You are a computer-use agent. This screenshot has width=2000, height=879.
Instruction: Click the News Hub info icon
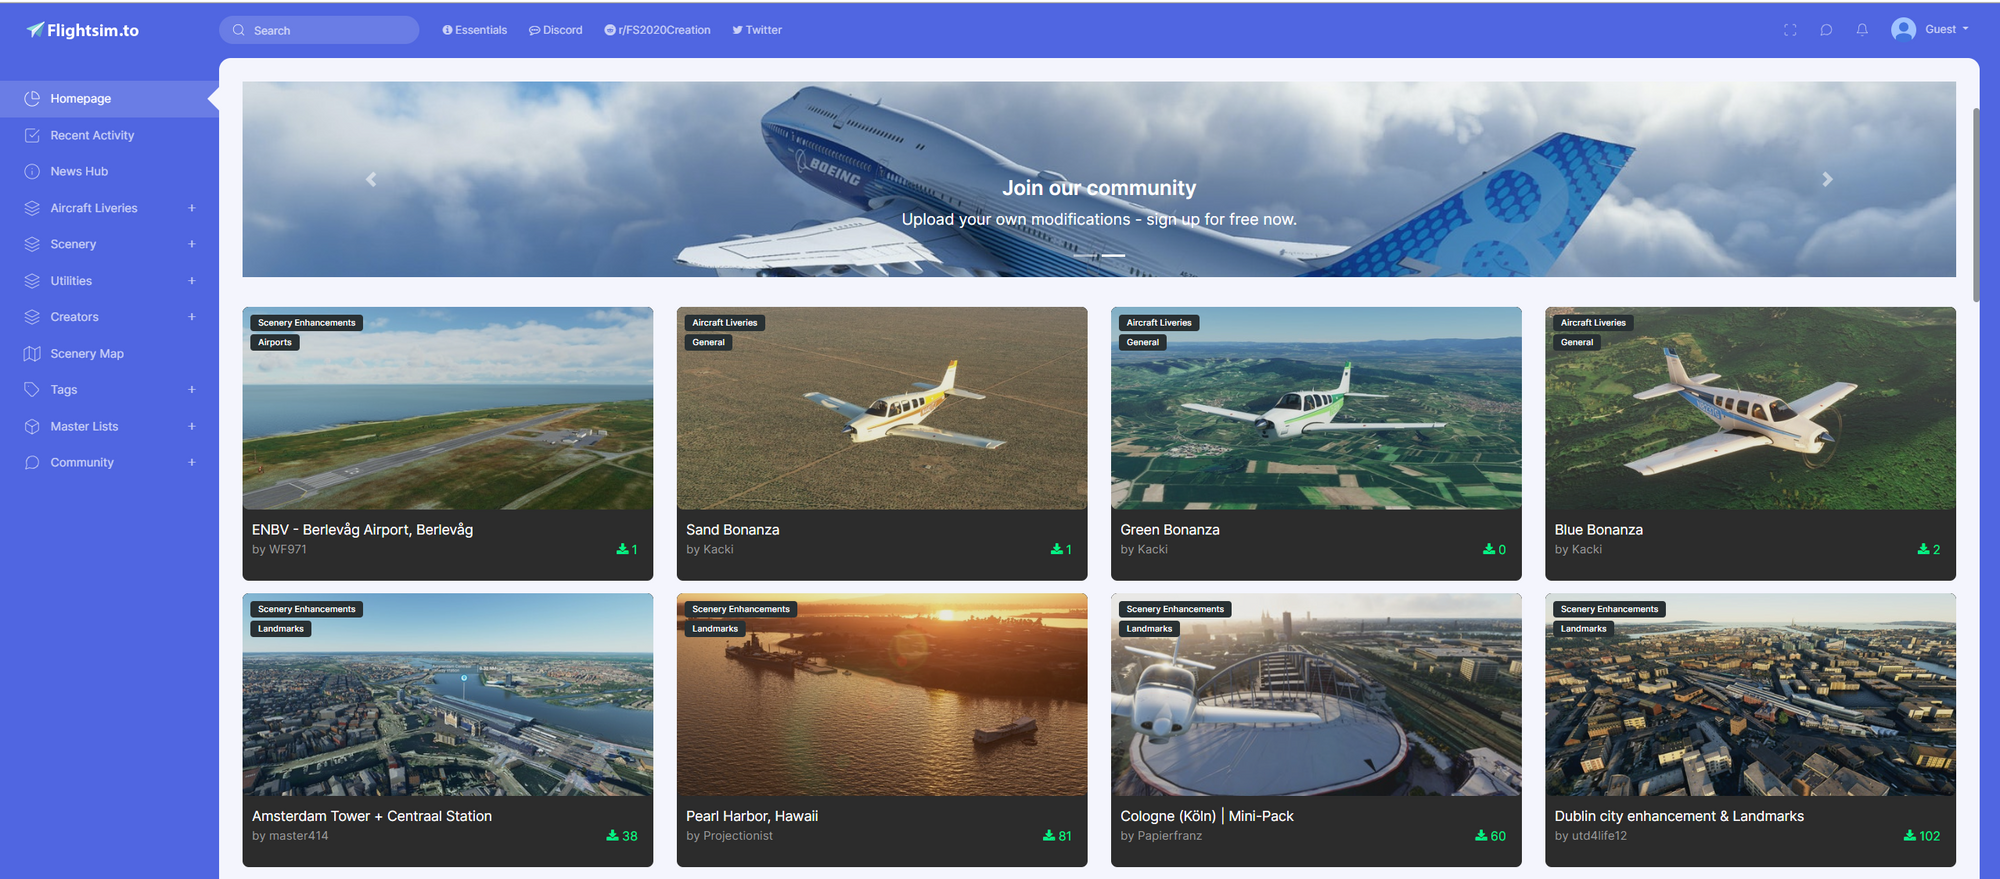32,171
